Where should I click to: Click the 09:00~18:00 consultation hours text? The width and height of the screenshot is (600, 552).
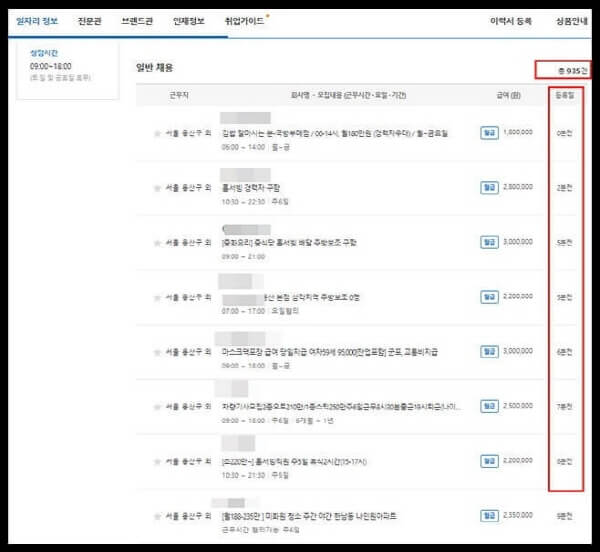click(x=51, y=66)
